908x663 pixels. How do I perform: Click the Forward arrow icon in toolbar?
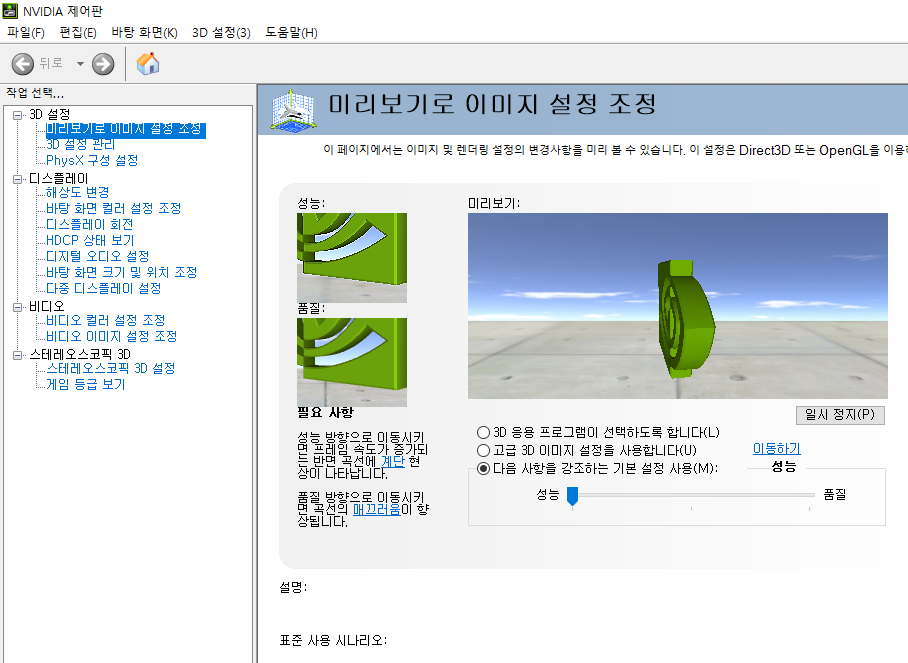(x=103, y=64)
